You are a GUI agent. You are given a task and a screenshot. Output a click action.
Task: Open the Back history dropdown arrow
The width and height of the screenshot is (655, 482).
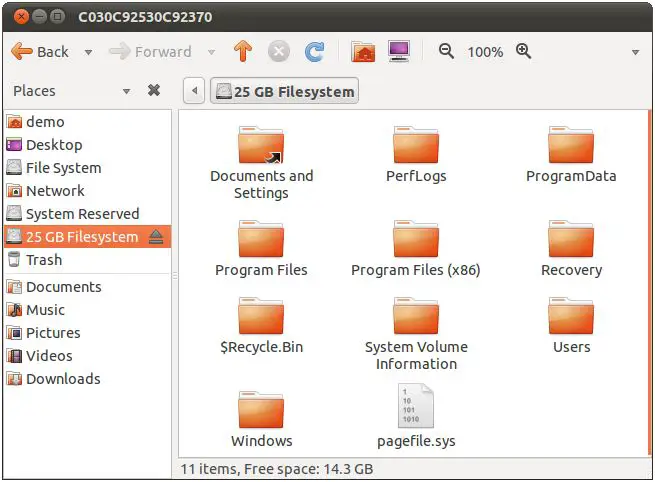[x=88, y=52]
